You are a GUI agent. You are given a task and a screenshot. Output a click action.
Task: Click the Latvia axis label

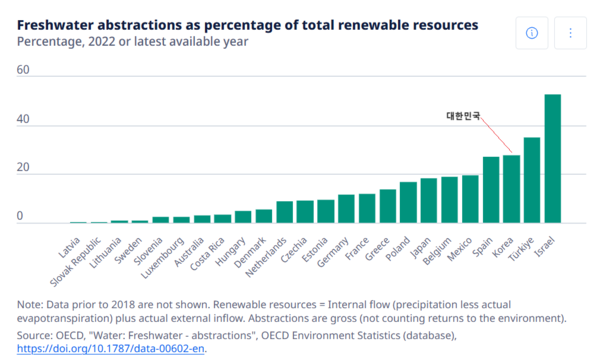point(70,247)
